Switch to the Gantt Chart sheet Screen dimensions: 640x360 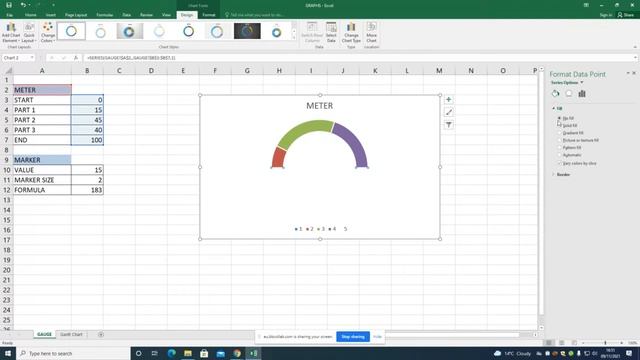pyautogui.click(x=71, y=334)
